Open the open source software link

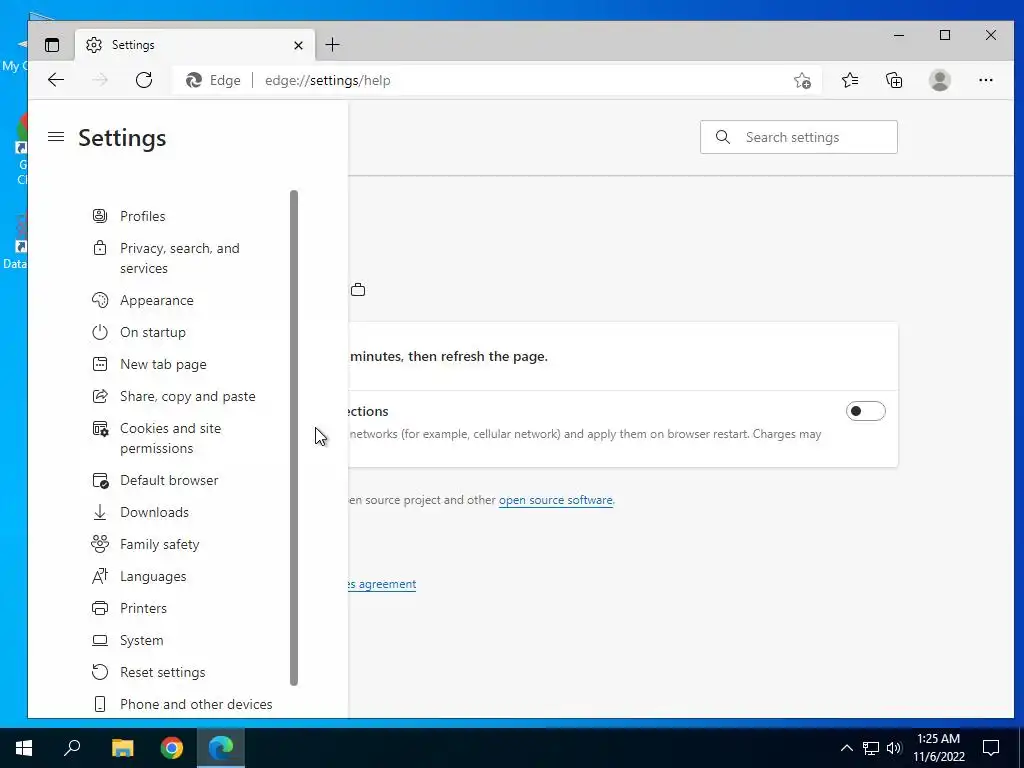(x=556, y=500)
